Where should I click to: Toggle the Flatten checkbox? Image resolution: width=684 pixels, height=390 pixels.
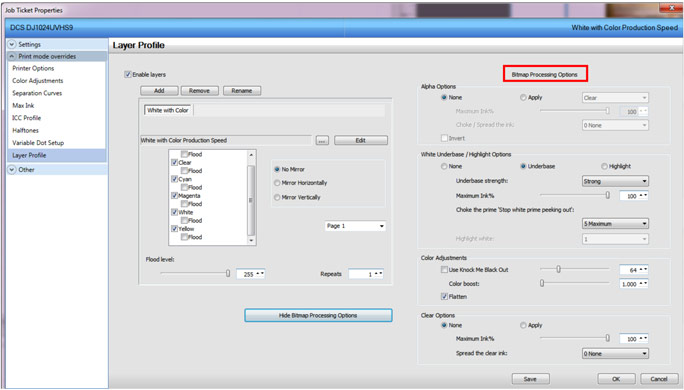pos(444,297)
